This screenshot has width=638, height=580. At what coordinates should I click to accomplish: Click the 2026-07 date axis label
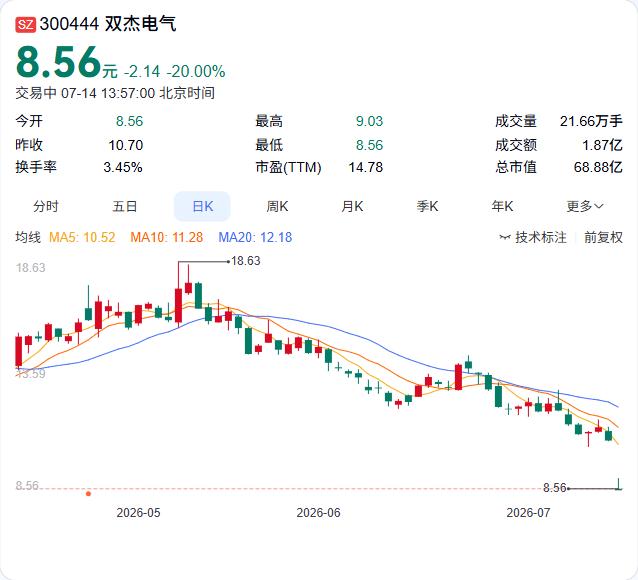(x=528, y=512)
